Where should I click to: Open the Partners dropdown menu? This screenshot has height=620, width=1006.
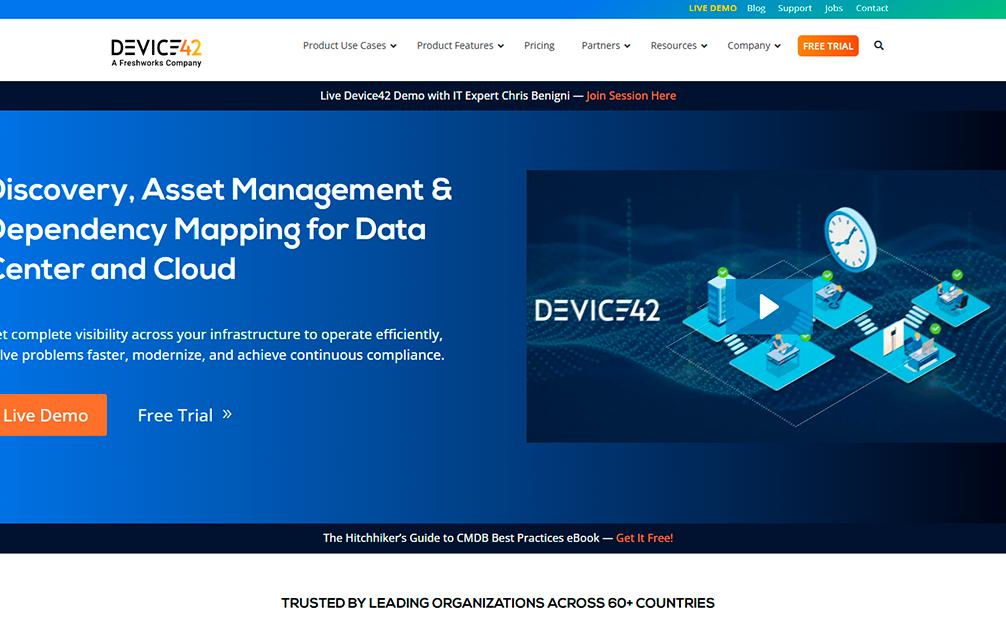point(606,46)
